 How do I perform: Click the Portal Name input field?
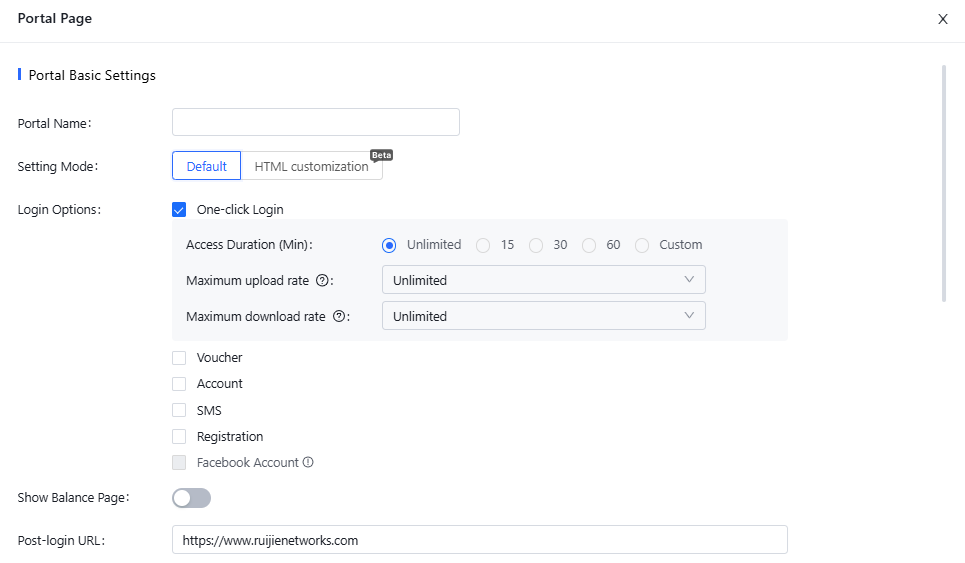click(x=315, y=122)
